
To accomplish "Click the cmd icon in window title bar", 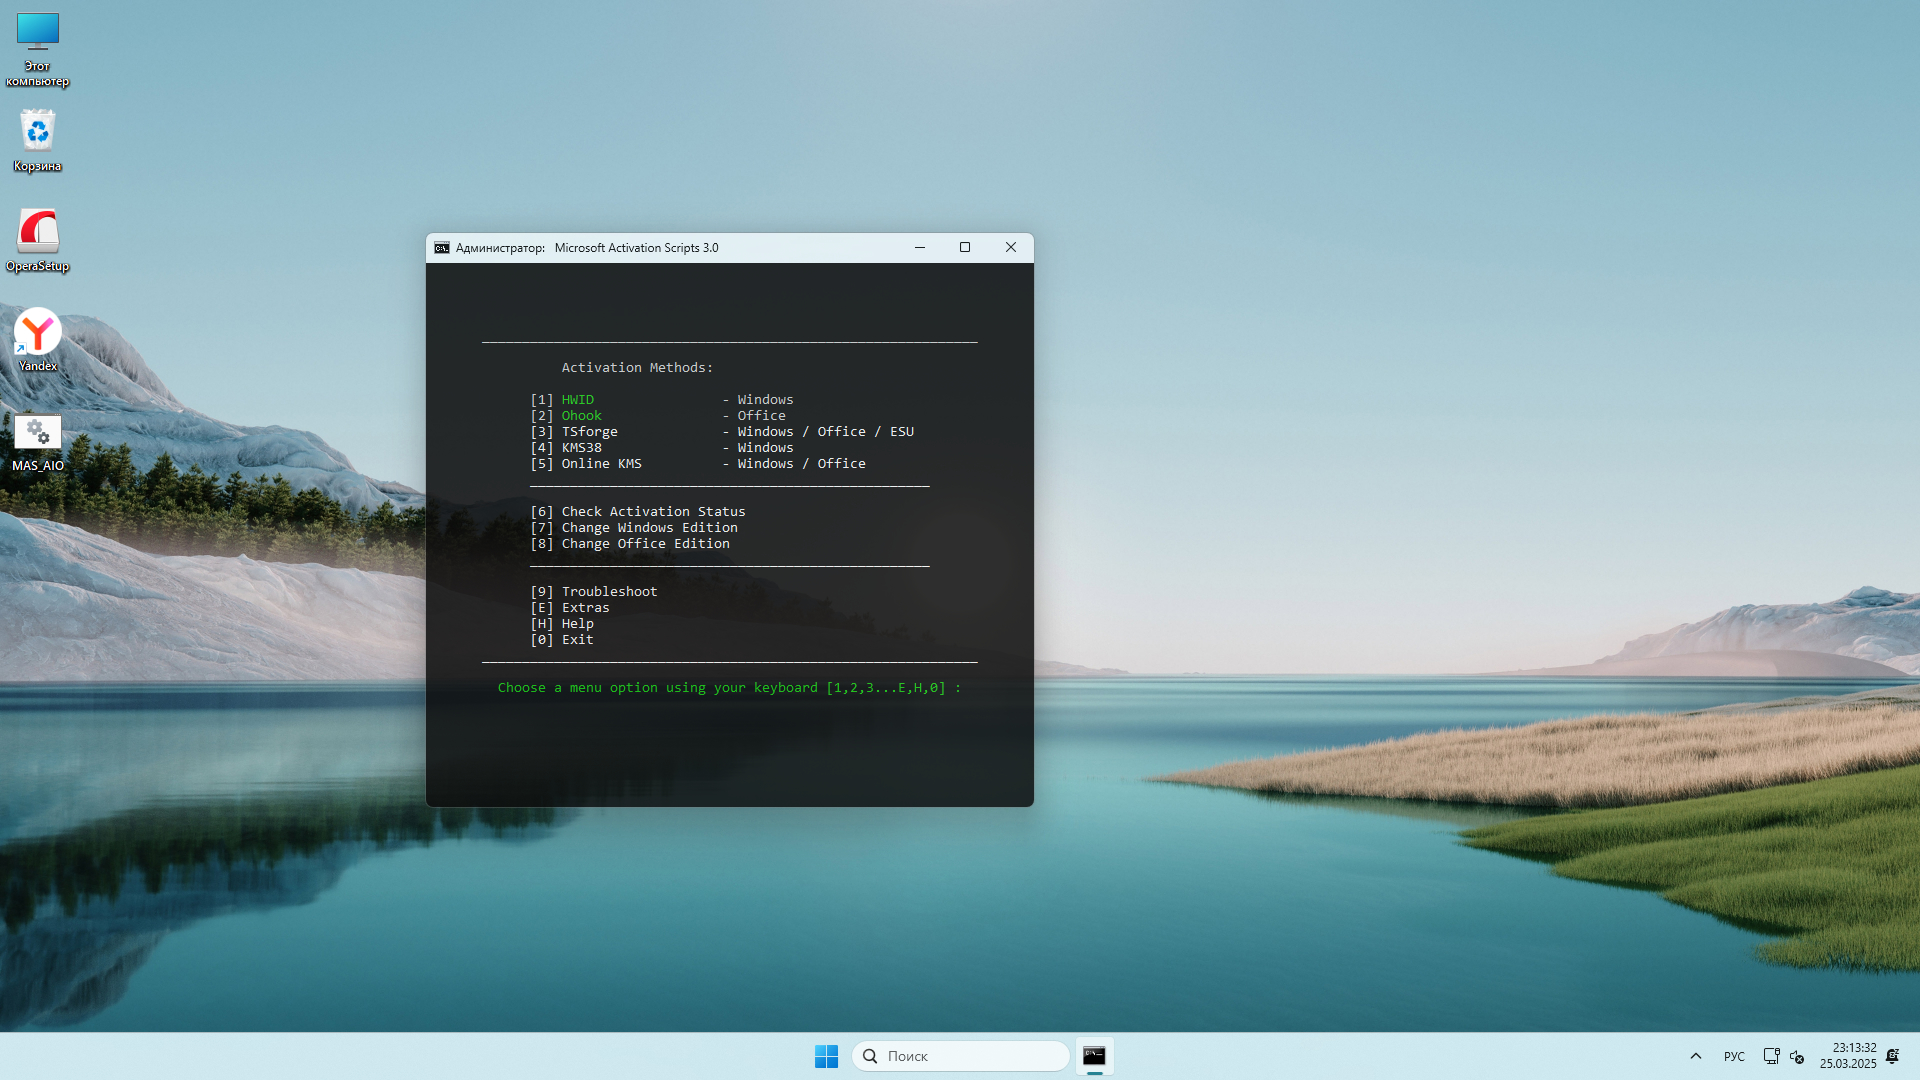I will [442, 248].
